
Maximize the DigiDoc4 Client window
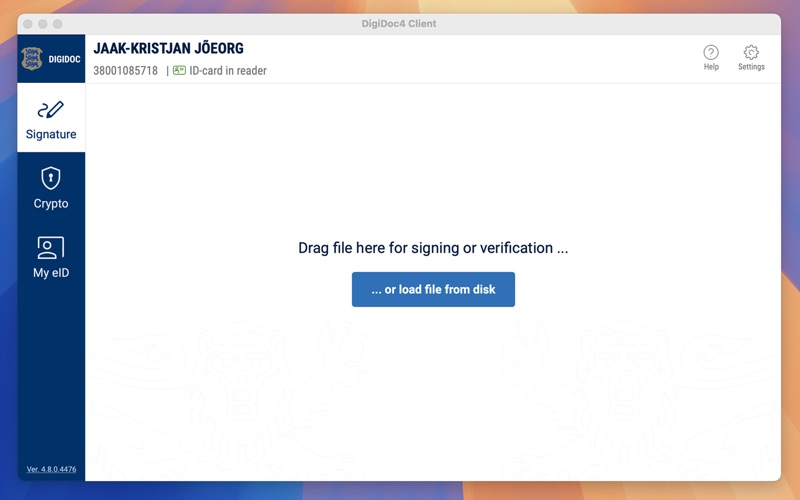pyautogui.click(x=58, y=24)
